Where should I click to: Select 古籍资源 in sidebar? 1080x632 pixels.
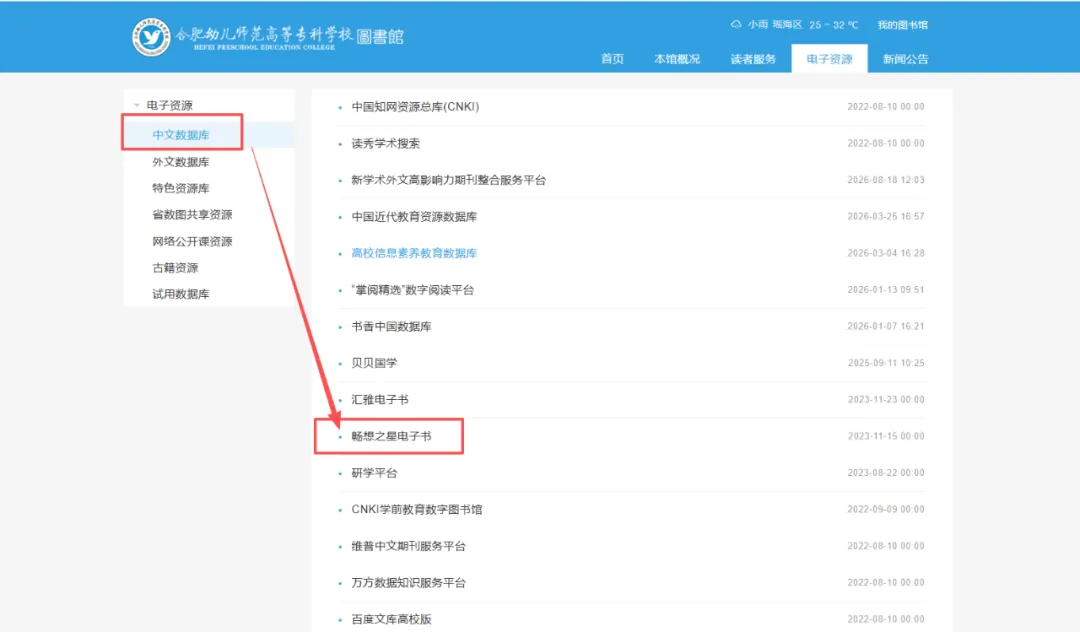[175, 267]
